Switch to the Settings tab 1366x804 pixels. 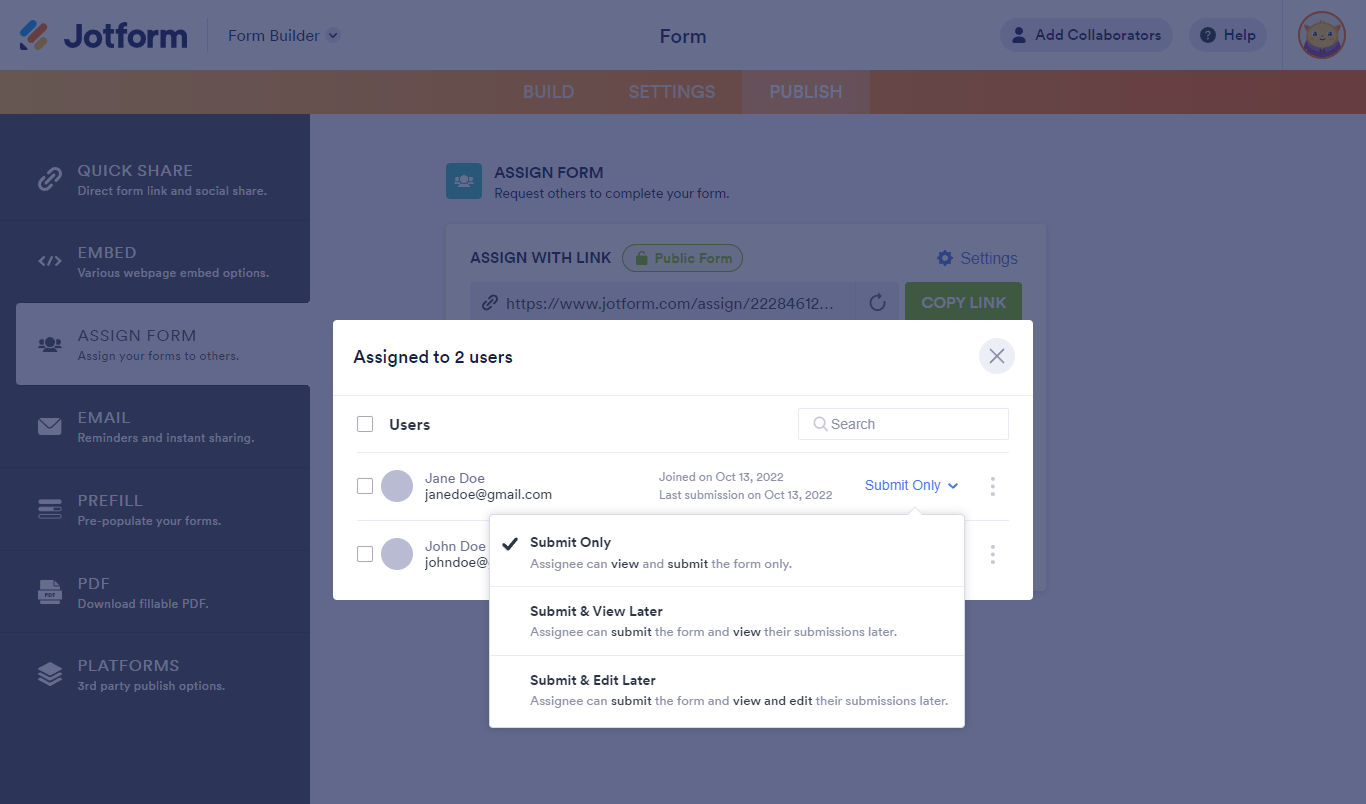pyautogui.click(x=671, y=92)
